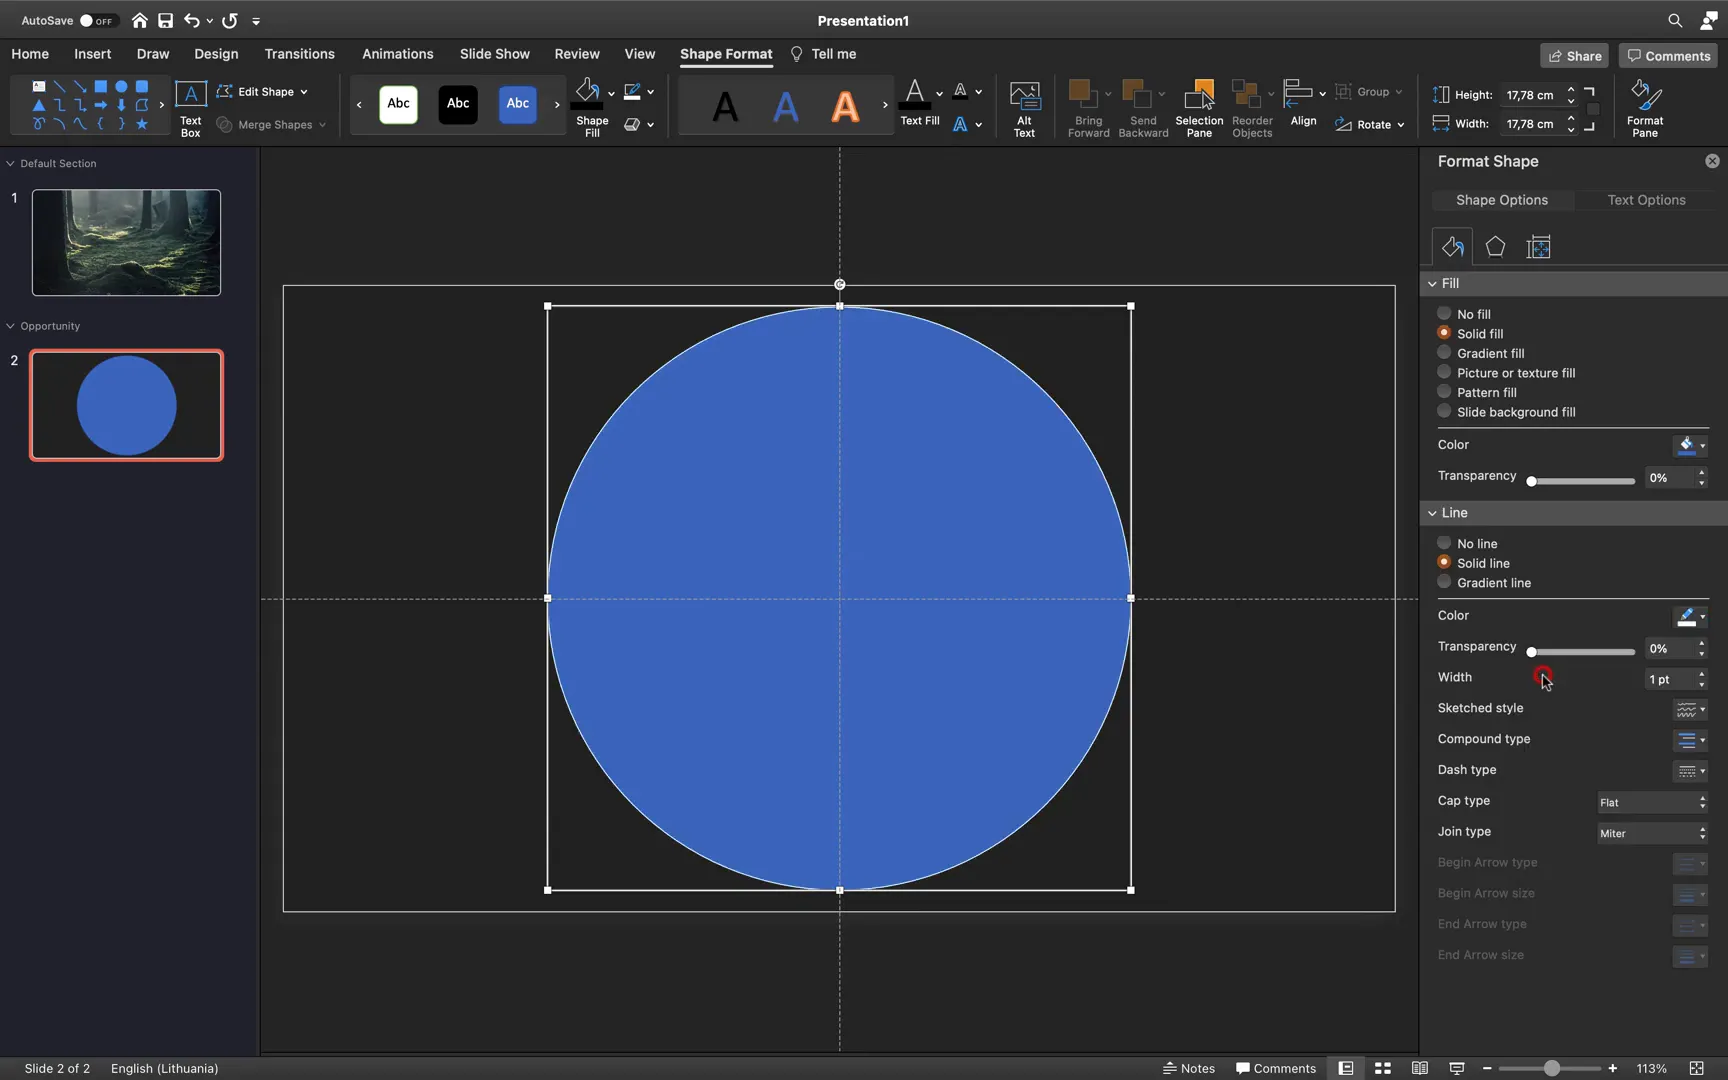Undo the last action
Screen dimensions: 1728x1080
(191, 20)
